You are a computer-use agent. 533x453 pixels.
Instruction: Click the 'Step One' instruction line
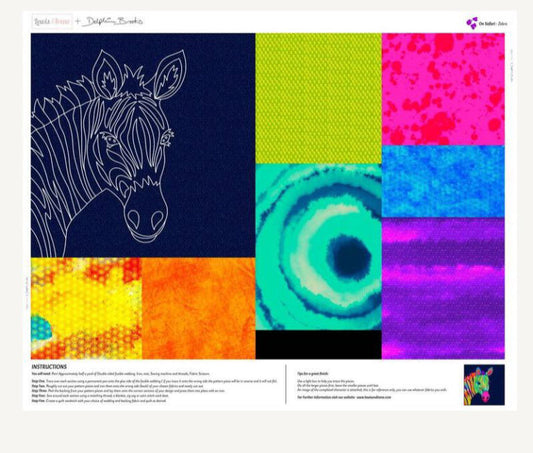pyautogui.click(x=154, y=381)
